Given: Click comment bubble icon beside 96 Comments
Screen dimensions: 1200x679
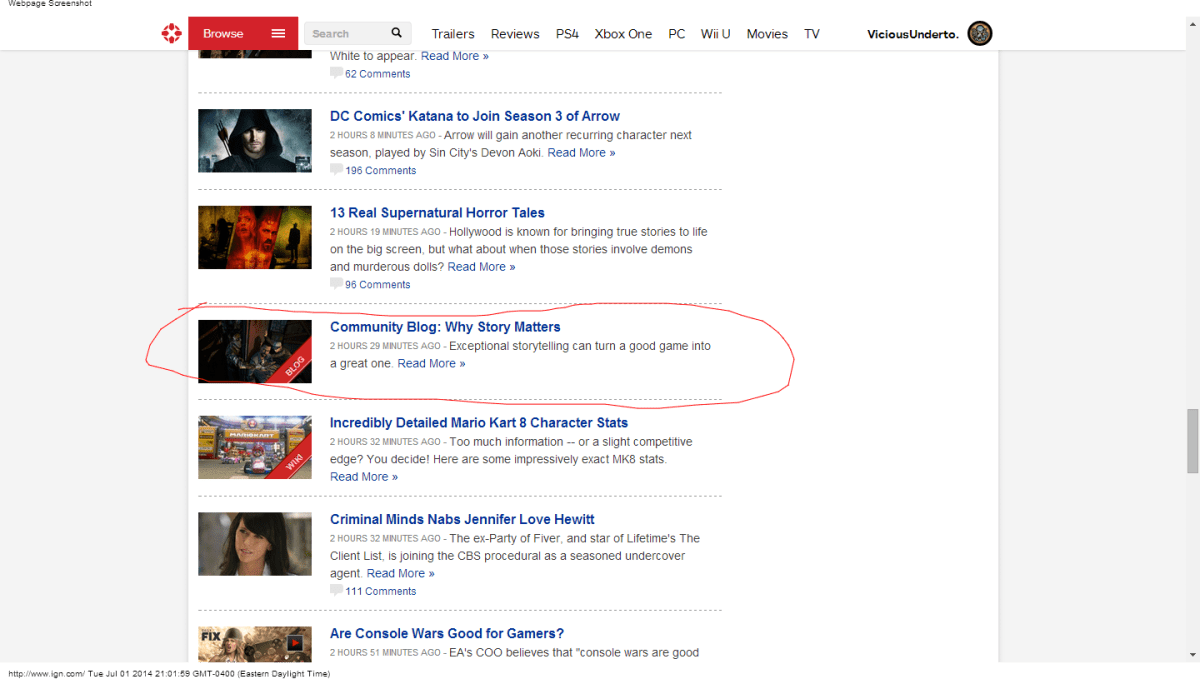Looking at the screenshot, I should [x=336, y=284].
